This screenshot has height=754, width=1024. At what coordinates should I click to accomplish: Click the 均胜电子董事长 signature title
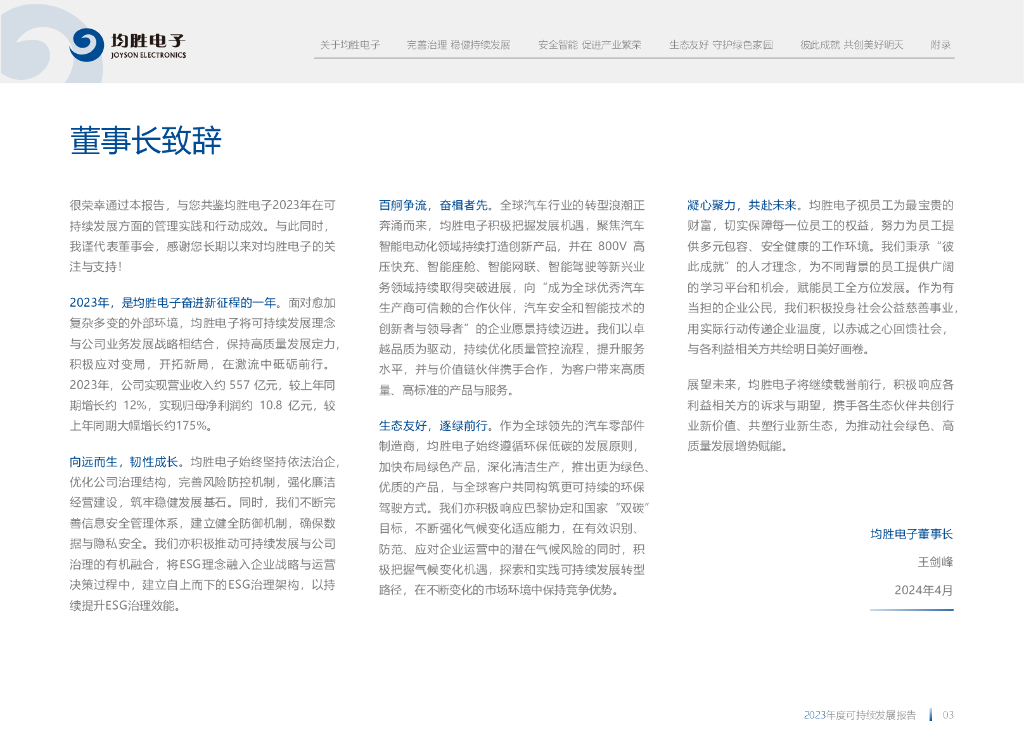click(912, 535)
